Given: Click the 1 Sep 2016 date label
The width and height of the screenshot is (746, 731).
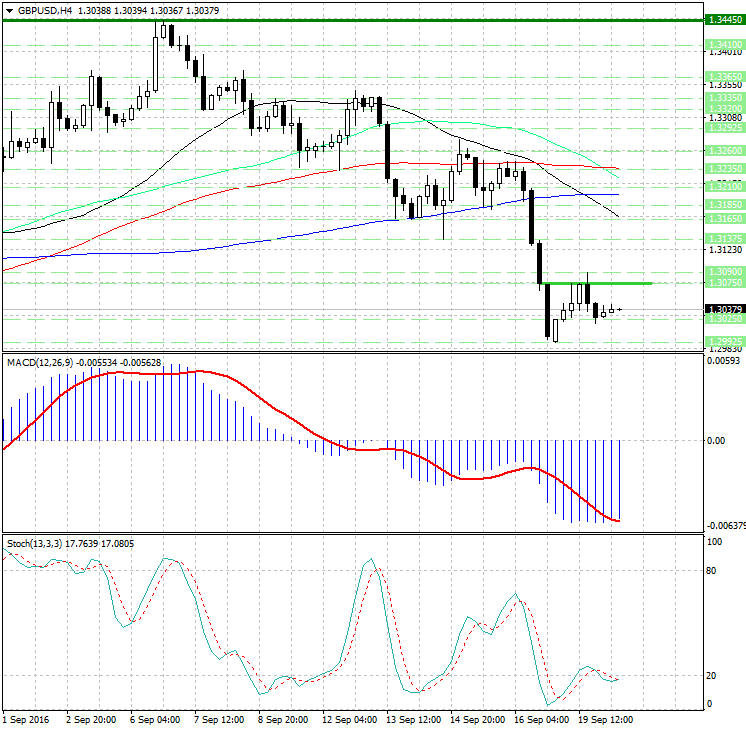Looking at the screenshot, I should pyautogui.click(x=26, y=720).
